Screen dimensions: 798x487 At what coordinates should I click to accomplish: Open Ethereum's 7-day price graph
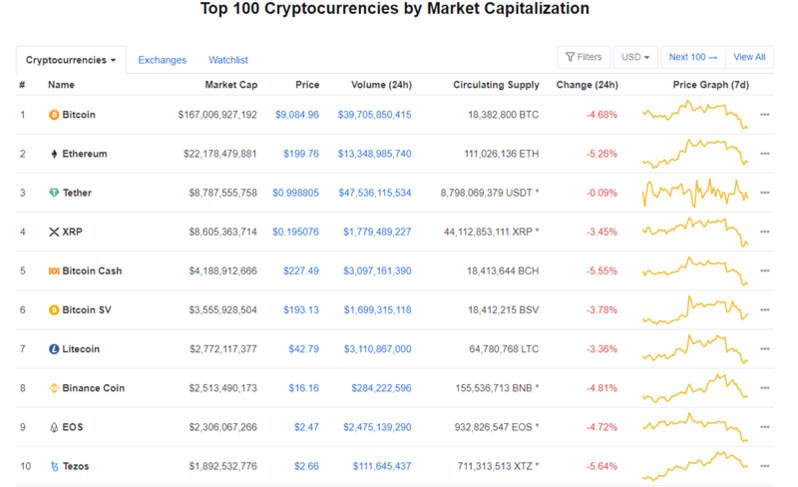click(x=696, y=152)
